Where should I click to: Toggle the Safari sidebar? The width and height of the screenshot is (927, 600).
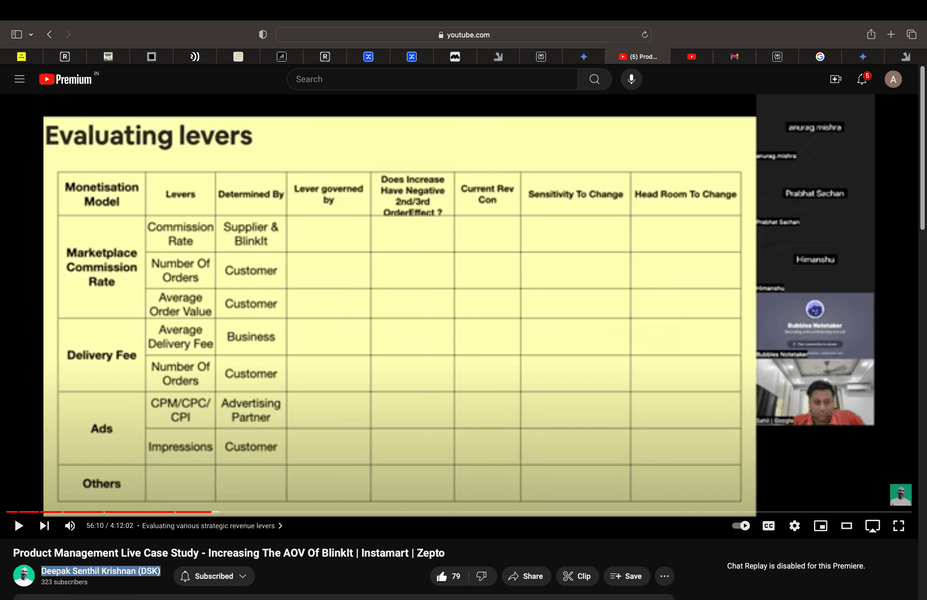[x=17, y=34]
